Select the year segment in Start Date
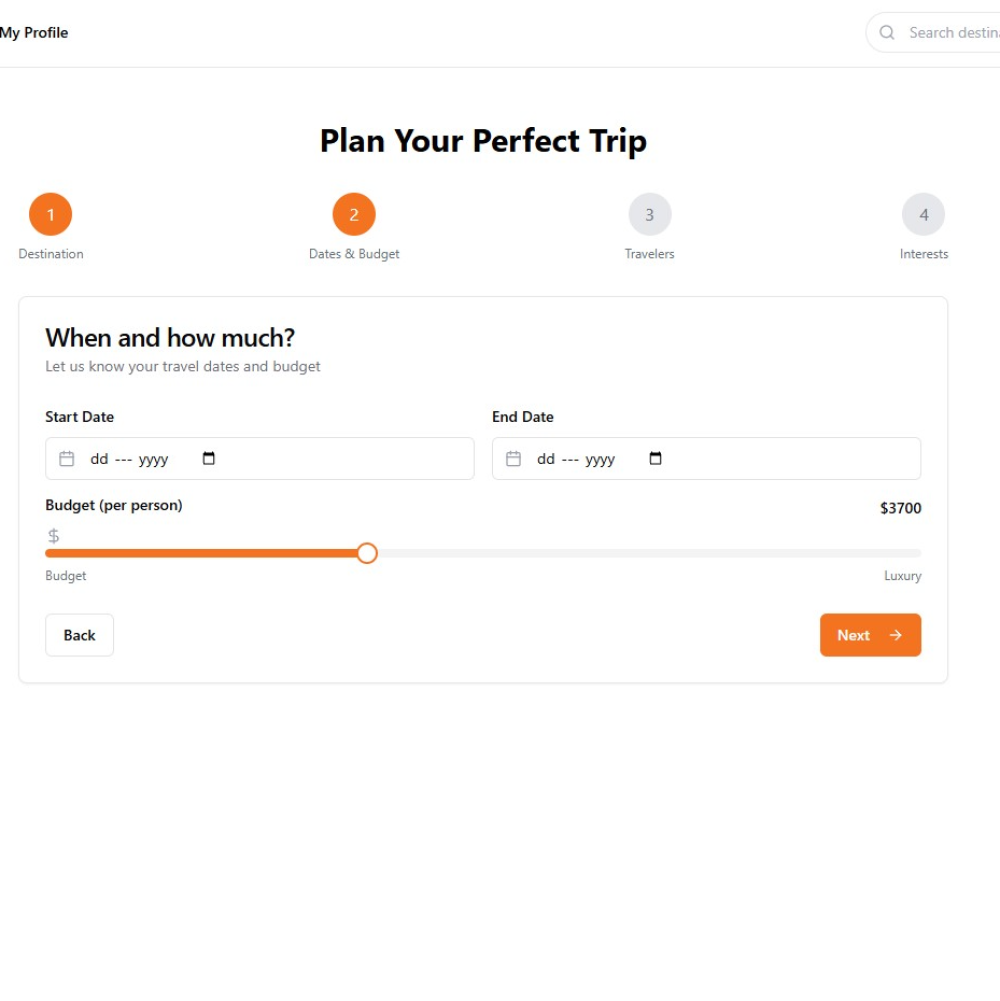Viewport: 1000px width, 1001px height. [154, 460]
